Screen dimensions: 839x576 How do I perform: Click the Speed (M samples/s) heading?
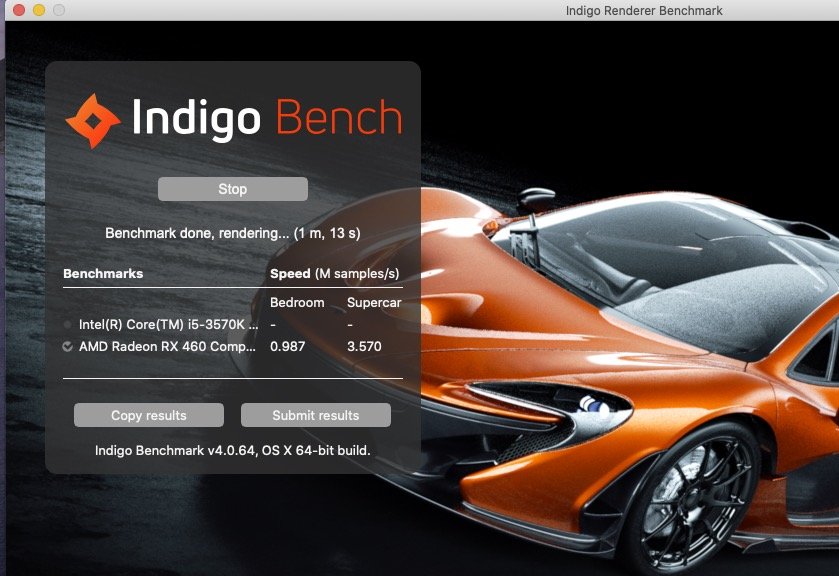click(x=334, y=274)
